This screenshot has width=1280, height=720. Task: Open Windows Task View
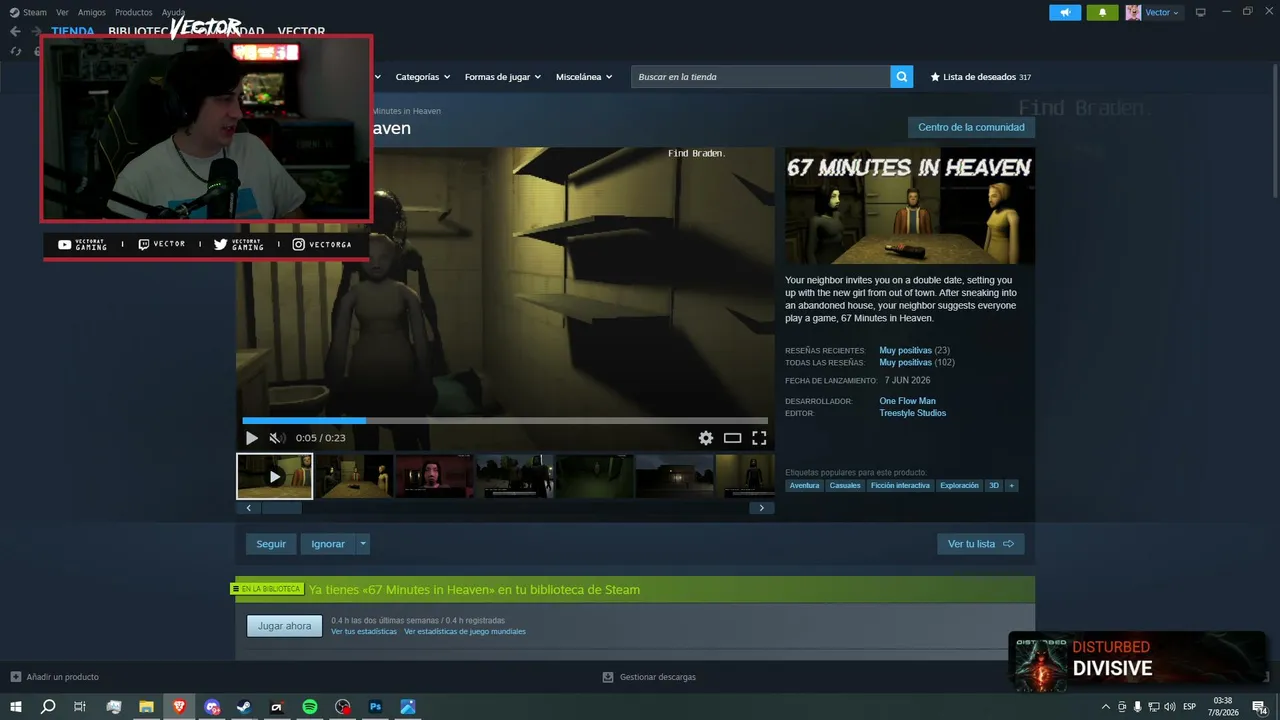(80, 707)
